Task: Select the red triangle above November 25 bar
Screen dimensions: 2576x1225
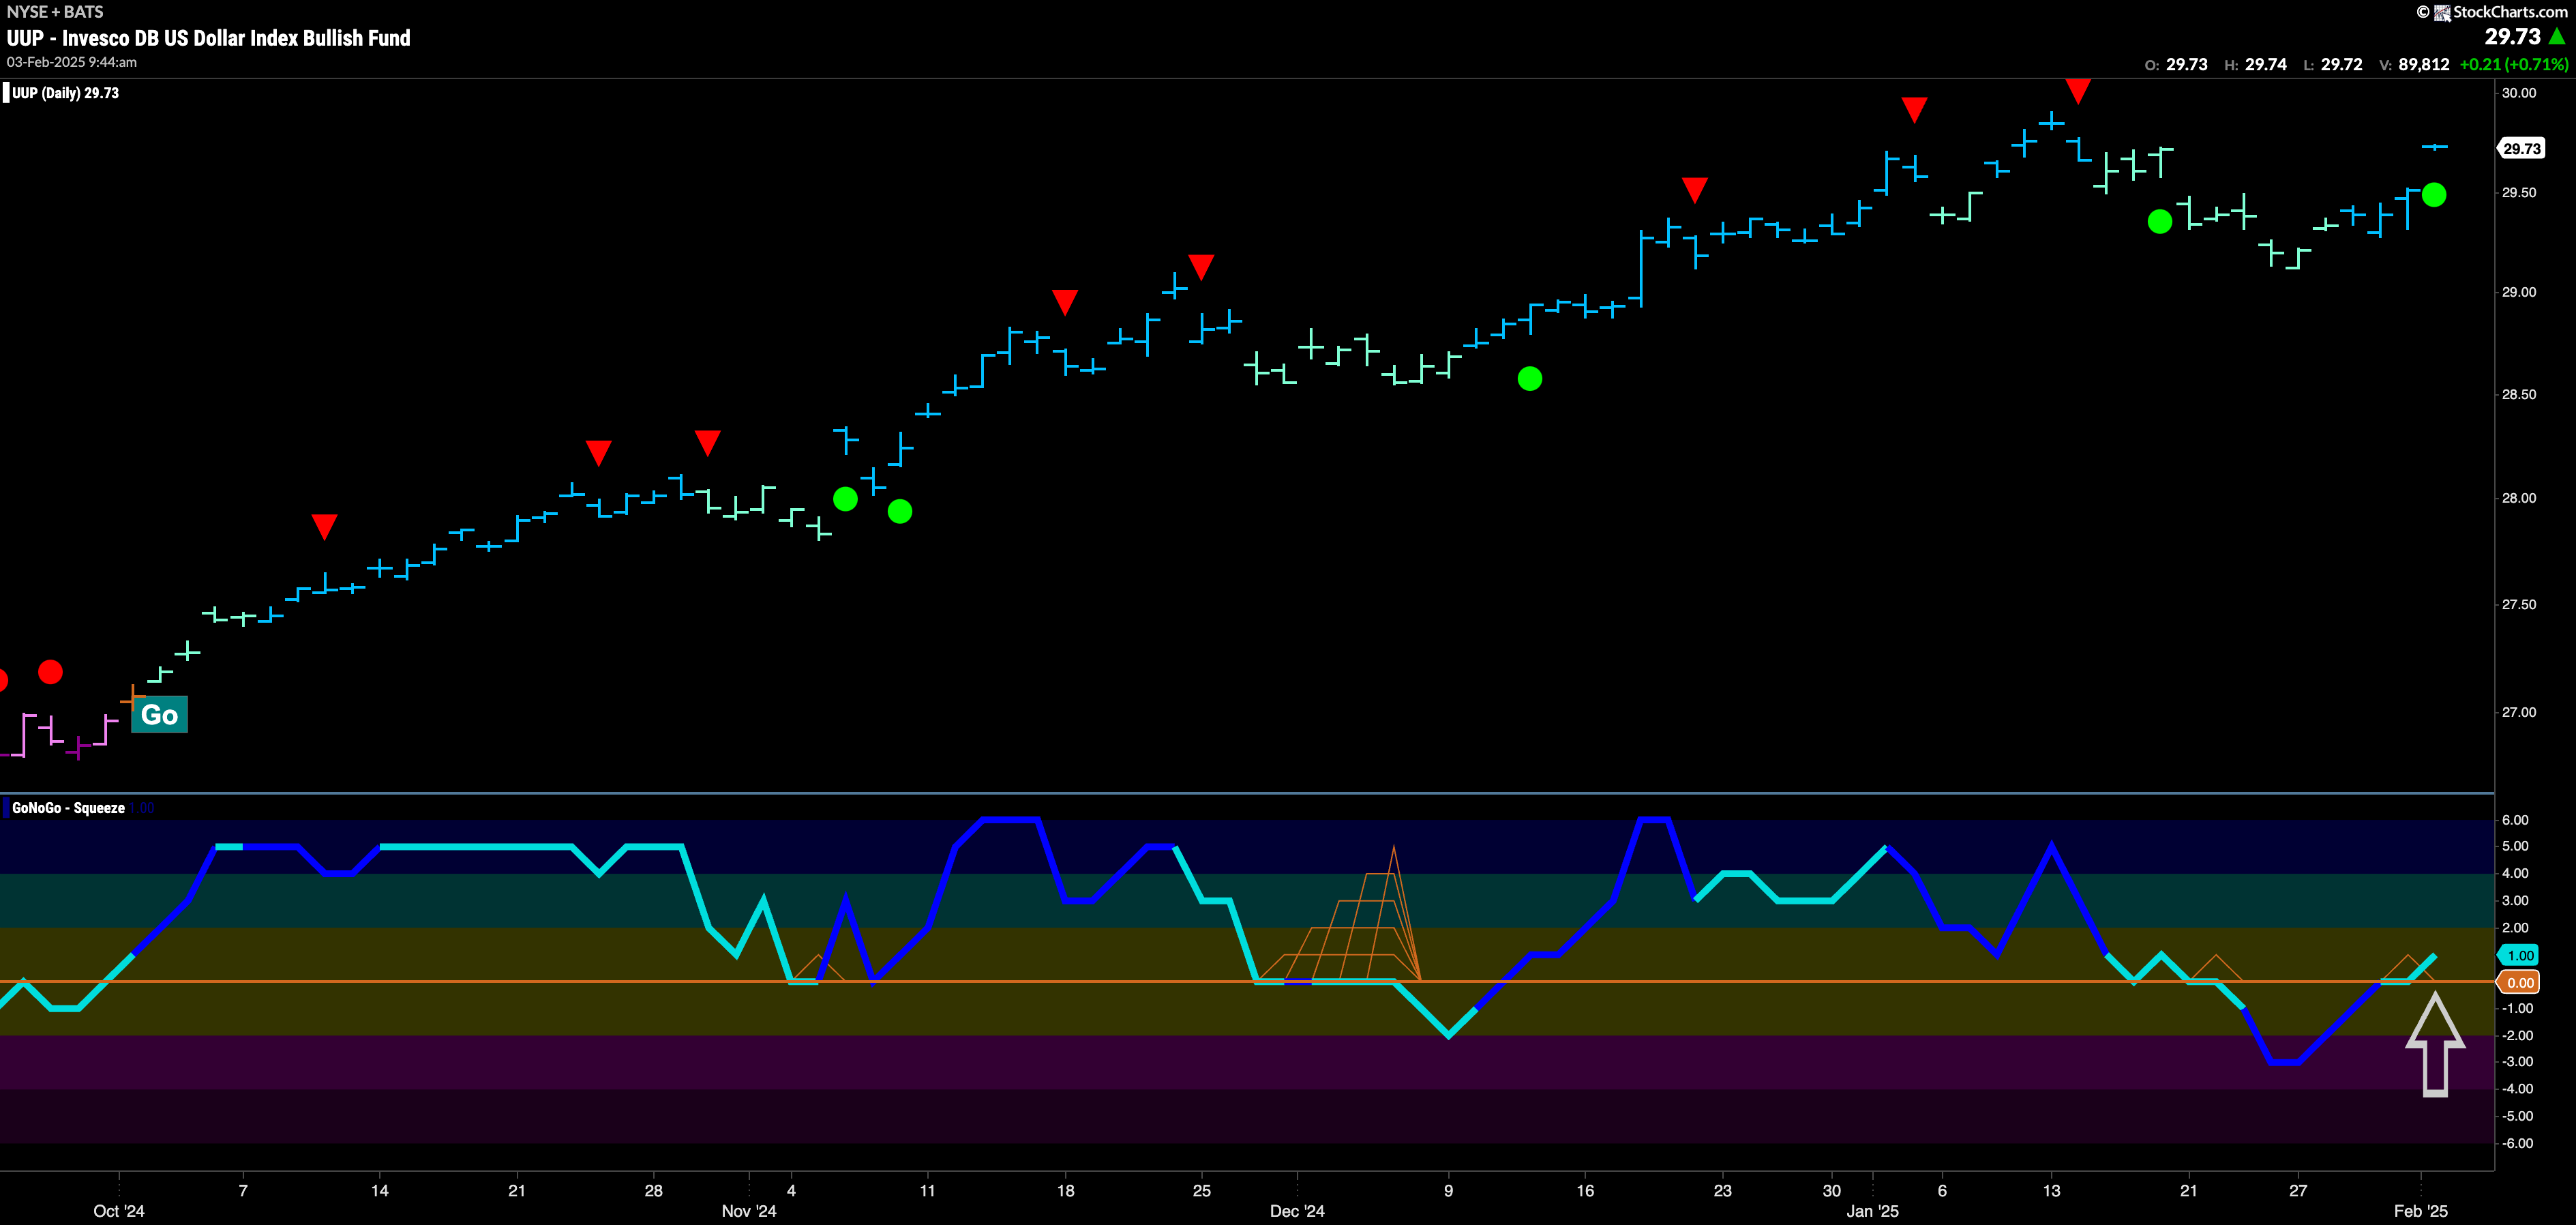Action: (x=1201, y=267)
